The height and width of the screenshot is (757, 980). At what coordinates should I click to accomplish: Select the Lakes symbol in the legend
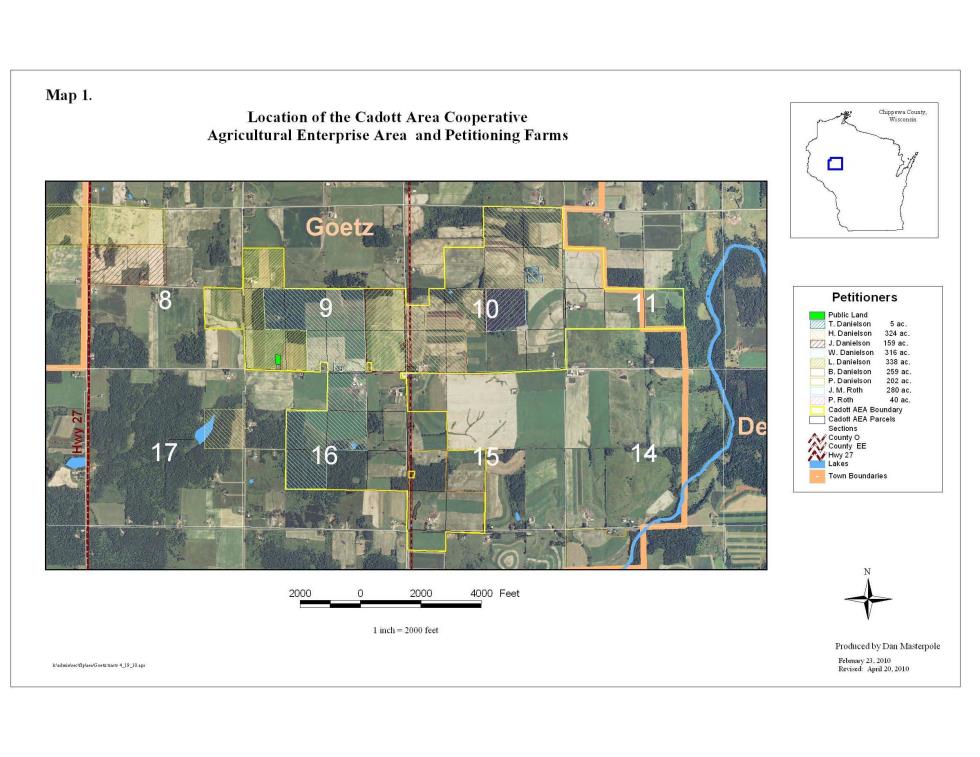click(816, 464)
